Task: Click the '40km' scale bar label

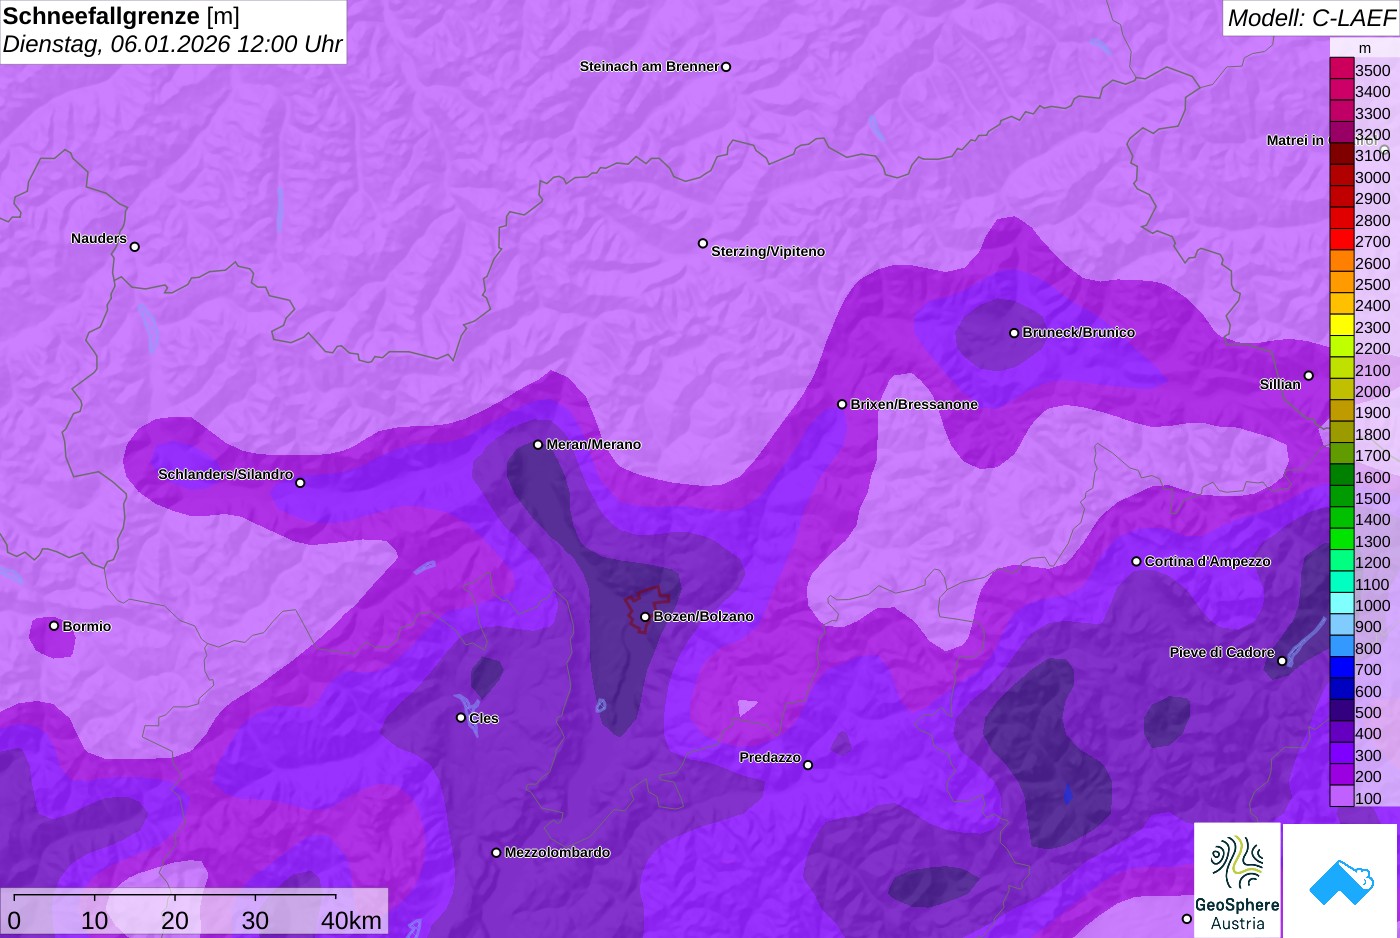Action: tap(351, 921)
